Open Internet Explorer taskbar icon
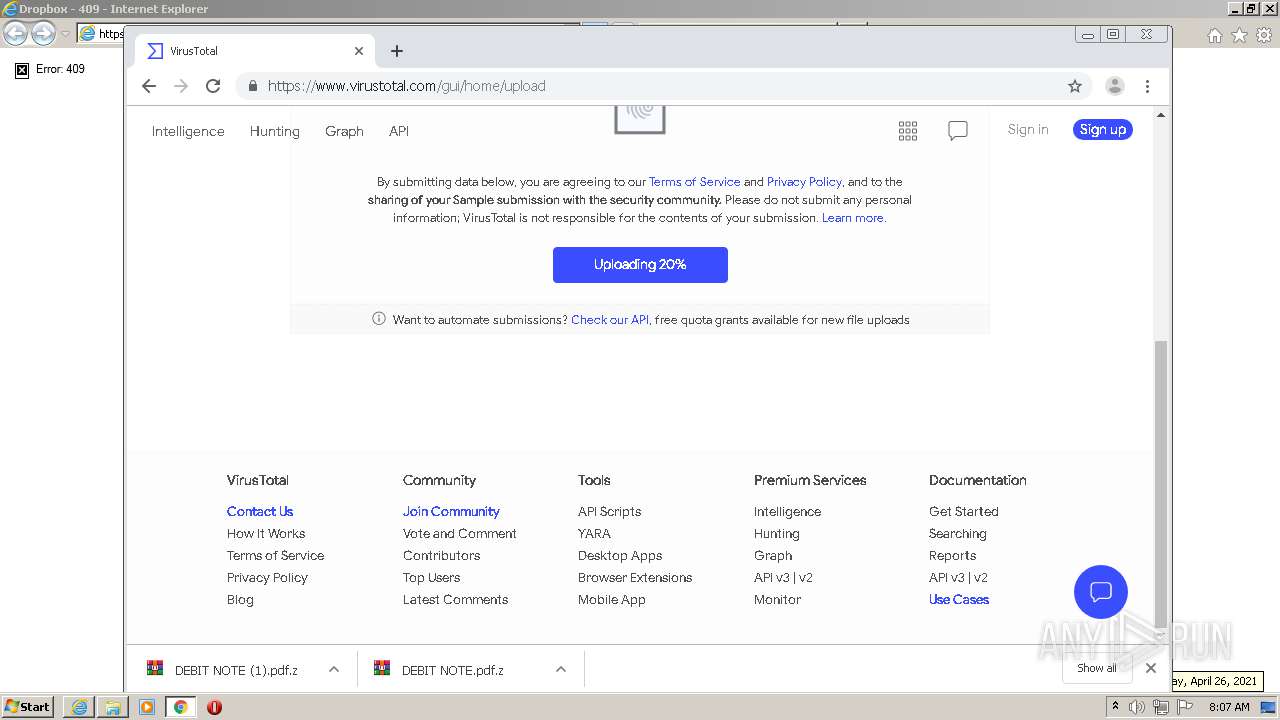 (79, 707)
